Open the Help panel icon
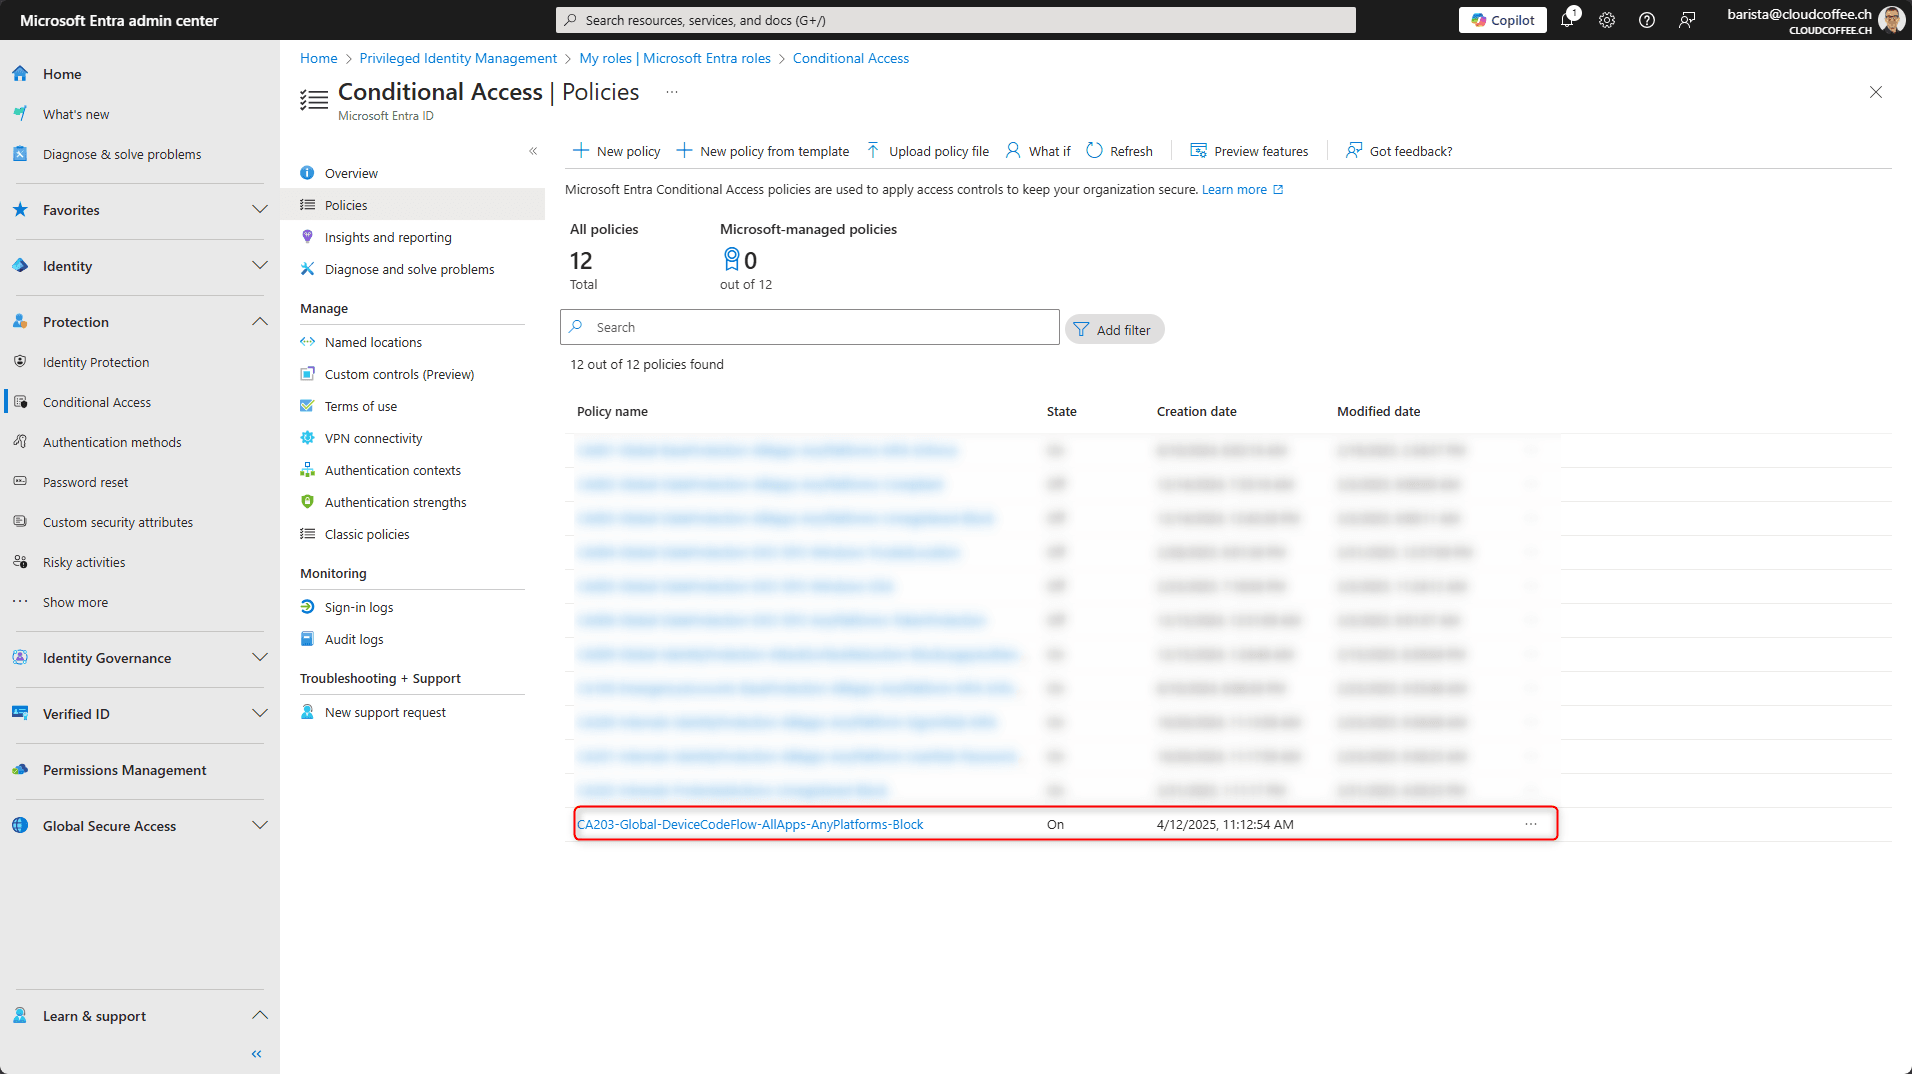1912x1074 pixels. 1647,20
